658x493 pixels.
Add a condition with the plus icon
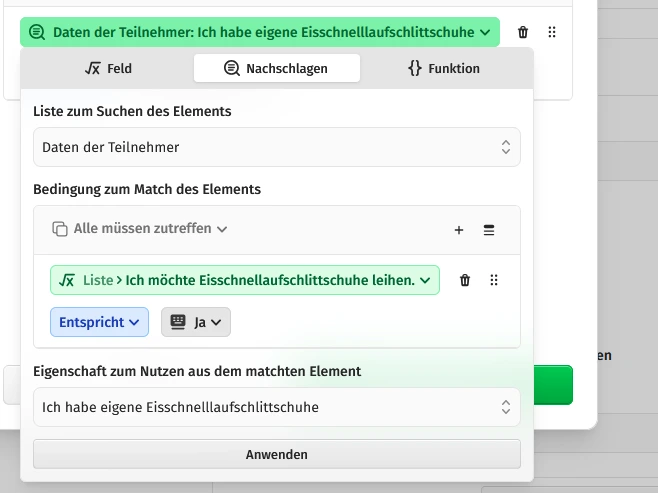coord(459,230)
